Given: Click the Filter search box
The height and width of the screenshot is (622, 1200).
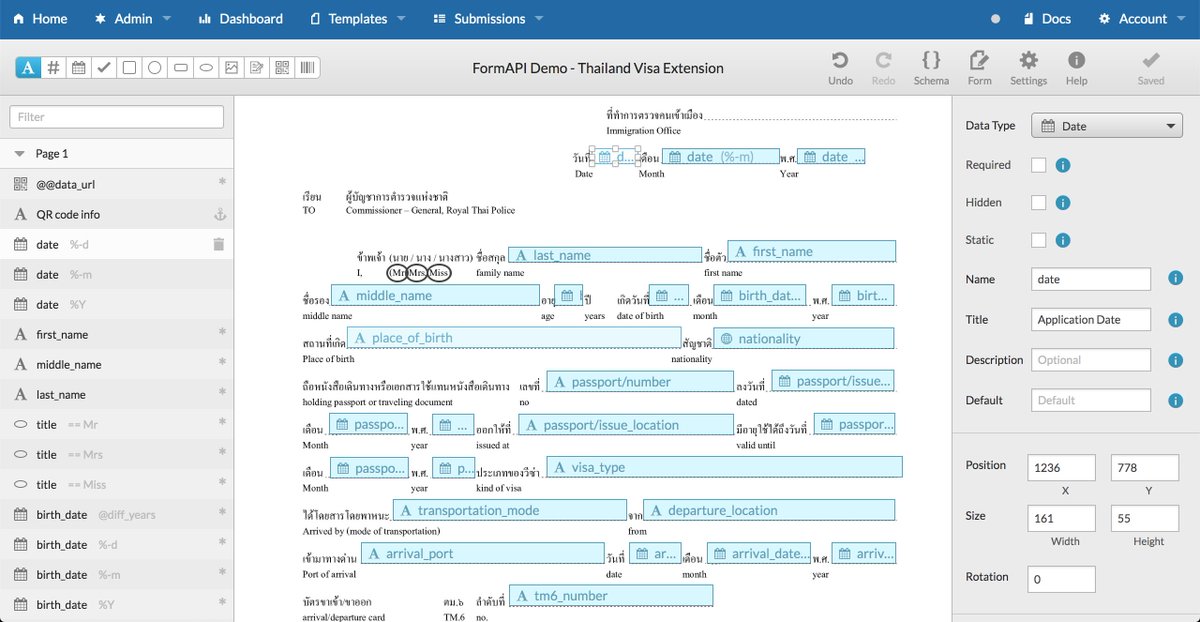Looking at the screenshot, I should (x=116, y=117).
